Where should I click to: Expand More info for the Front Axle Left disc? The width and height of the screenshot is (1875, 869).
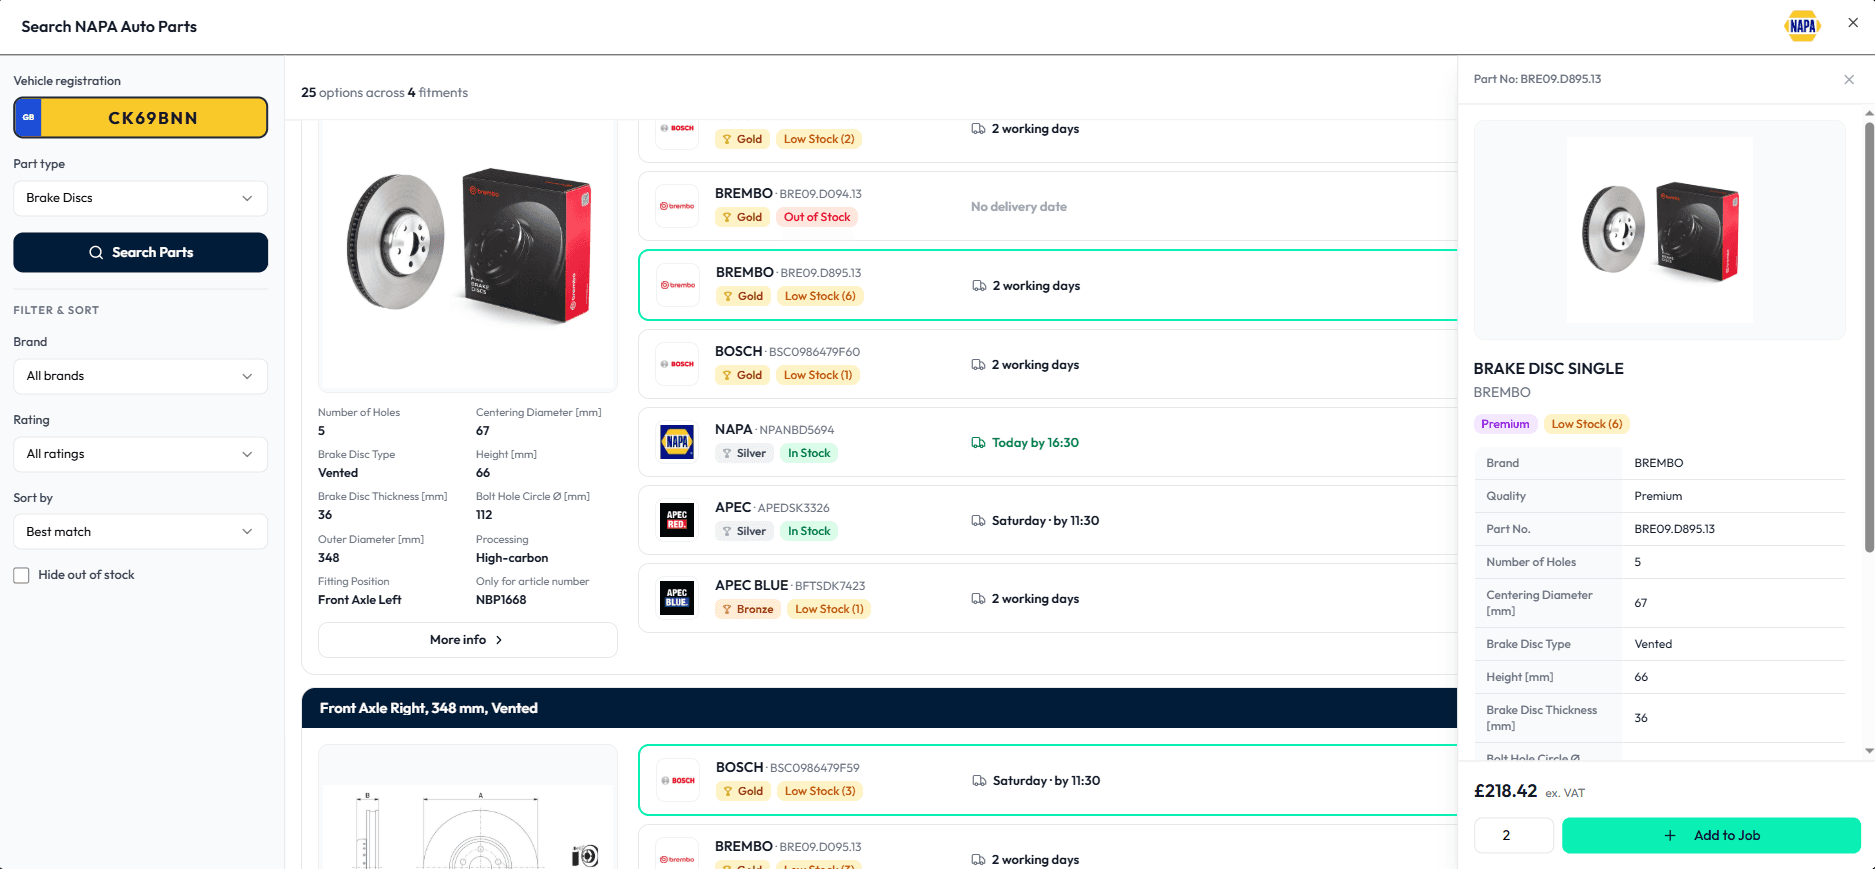(x=467, y=640)
